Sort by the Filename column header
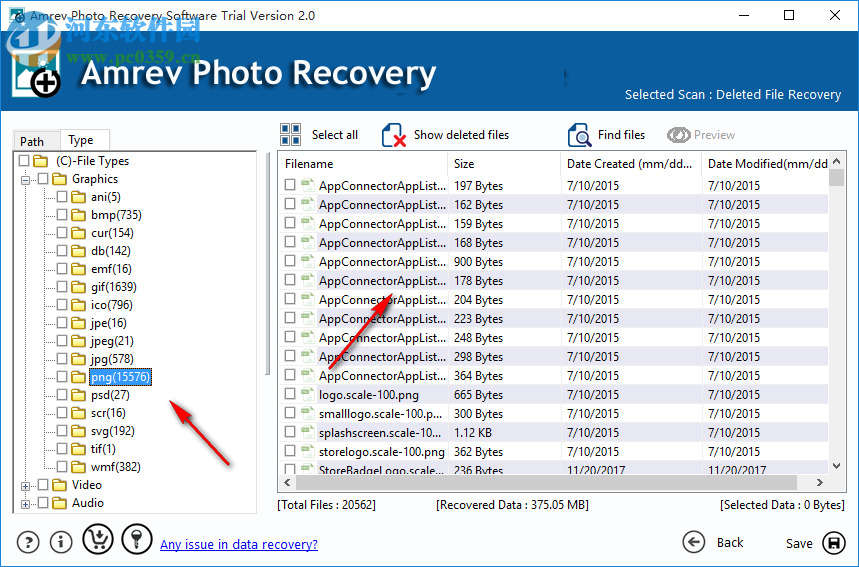859x567 pixels. (363, 164)
